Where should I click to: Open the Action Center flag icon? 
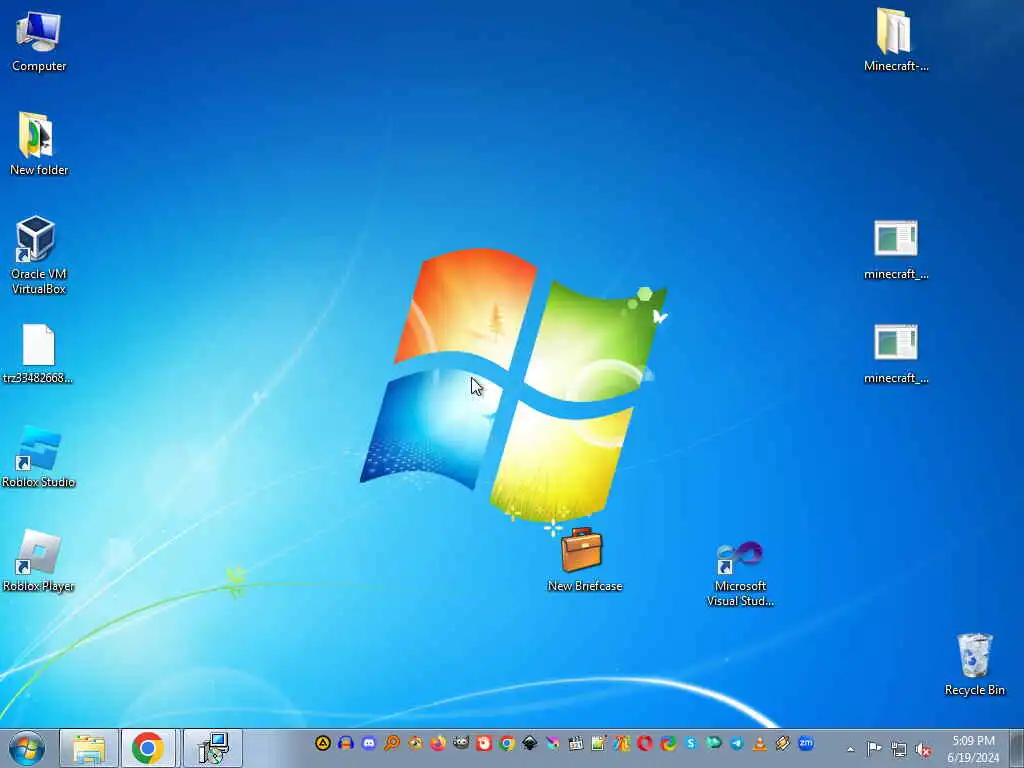click(x=874, y=748)
